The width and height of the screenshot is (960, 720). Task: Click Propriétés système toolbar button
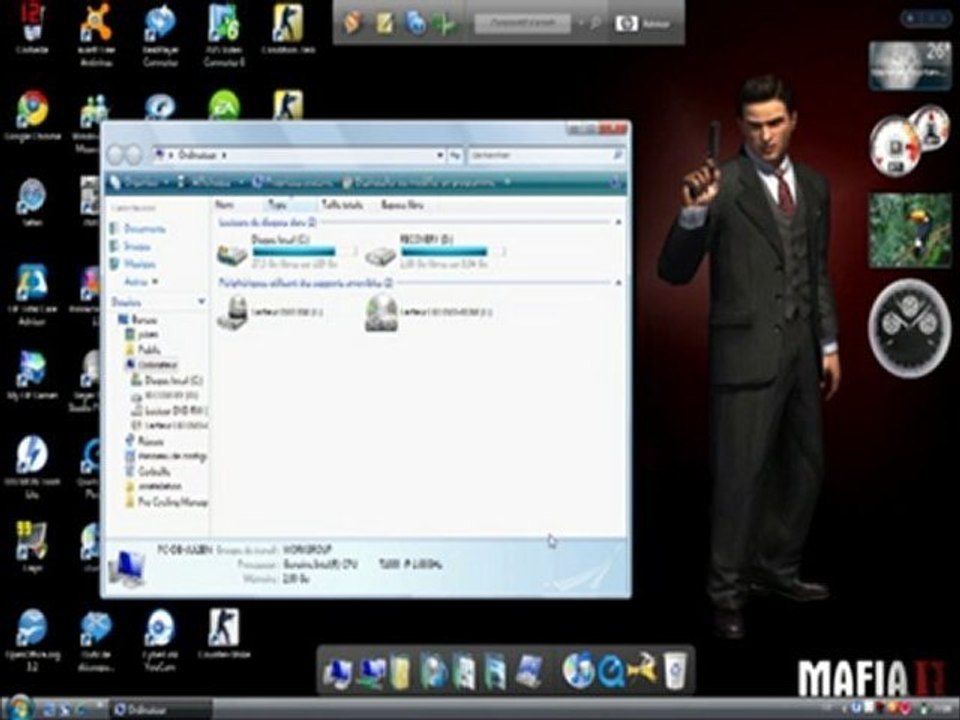[293, 182]
